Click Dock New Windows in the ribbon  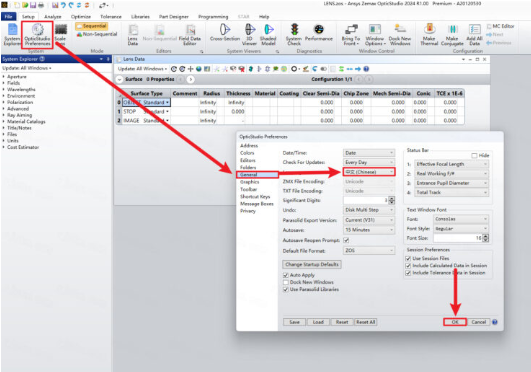coord(400,35)
